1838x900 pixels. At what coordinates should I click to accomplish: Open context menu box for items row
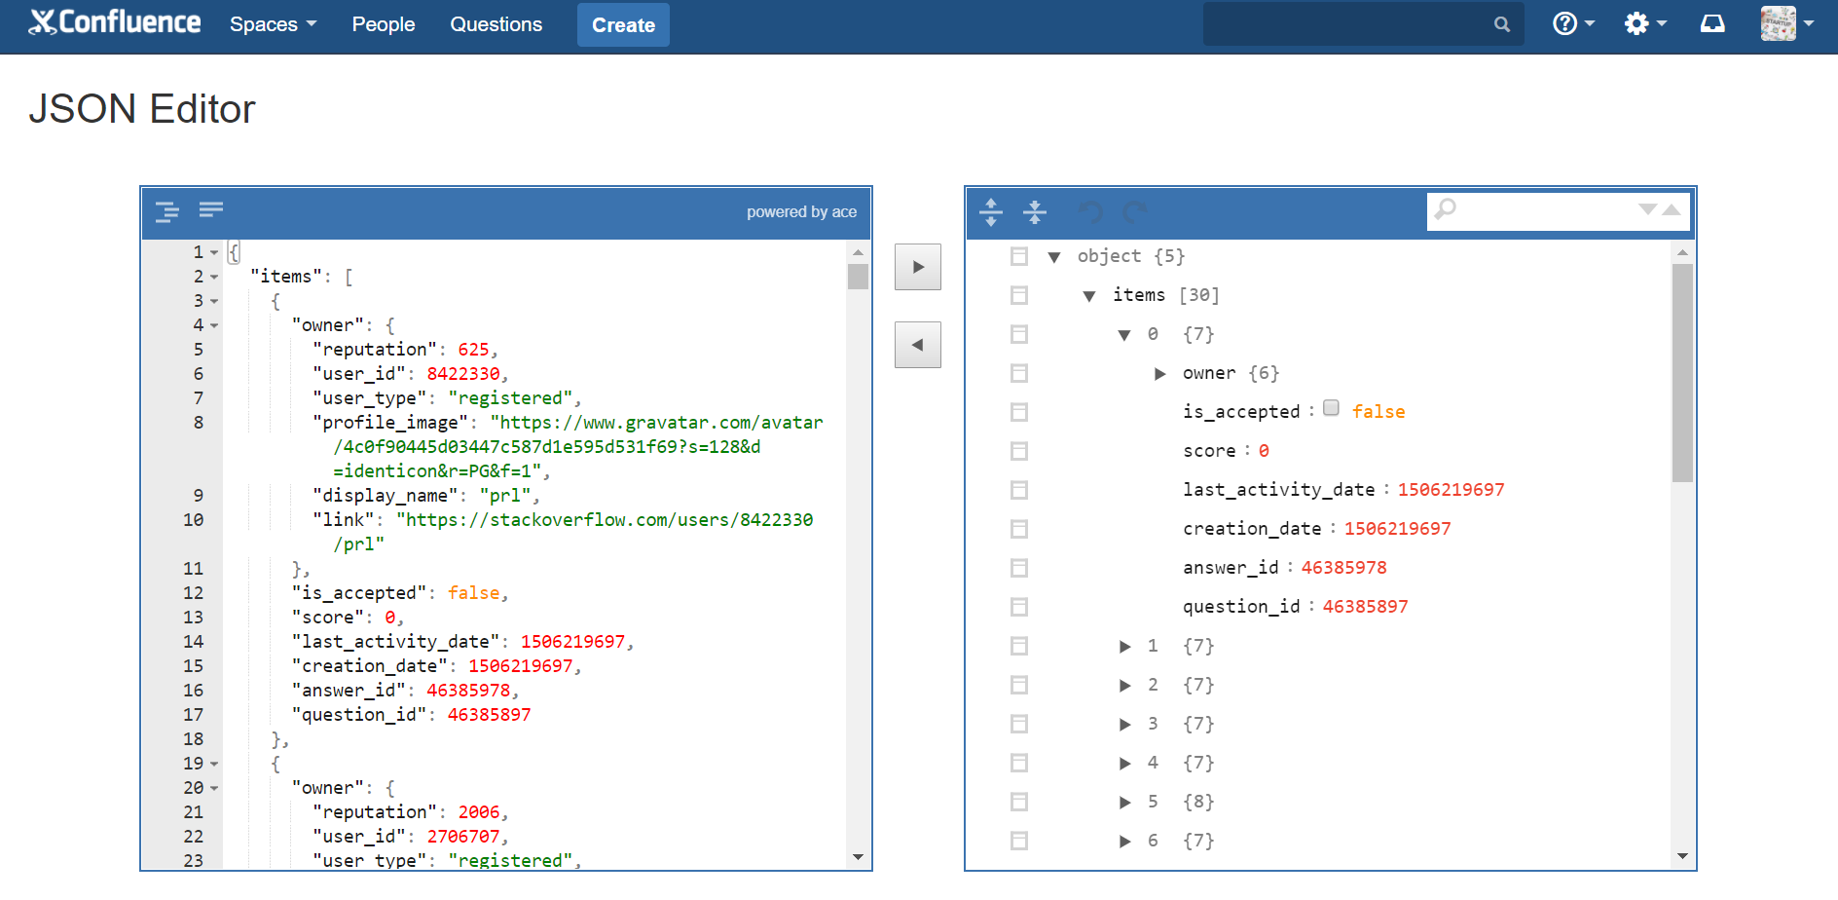pyautogui.click(x=1019, y=295)
